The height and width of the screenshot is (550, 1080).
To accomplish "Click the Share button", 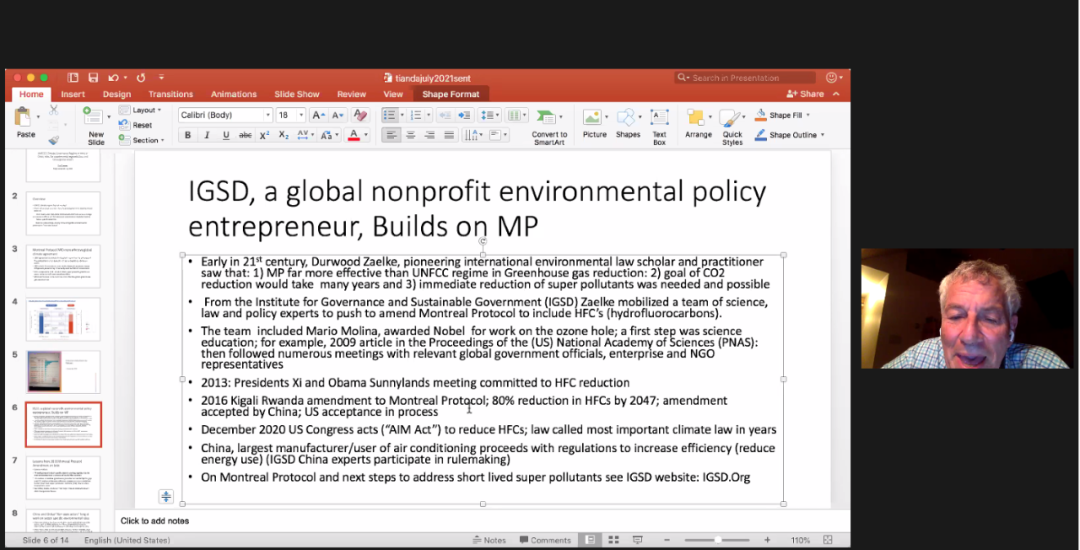I will coord(806,94).
